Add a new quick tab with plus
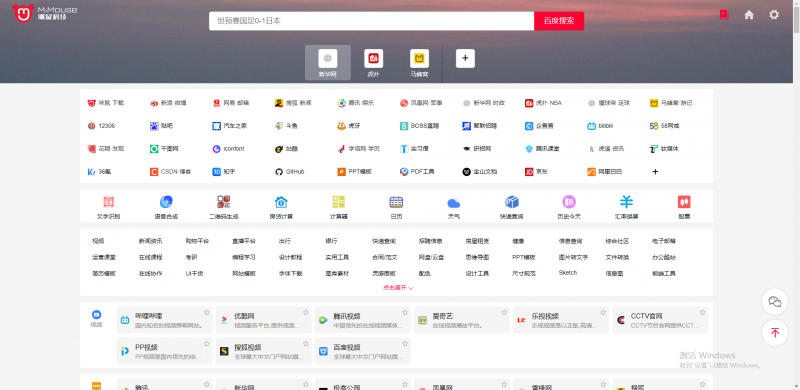Image resolution: width=800 pixels, height=390 pixels. [x=465, y=59]
